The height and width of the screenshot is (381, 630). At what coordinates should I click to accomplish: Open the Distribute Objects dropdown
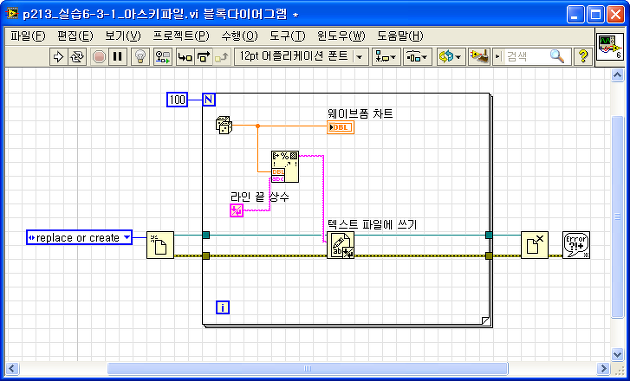point(417,57)
